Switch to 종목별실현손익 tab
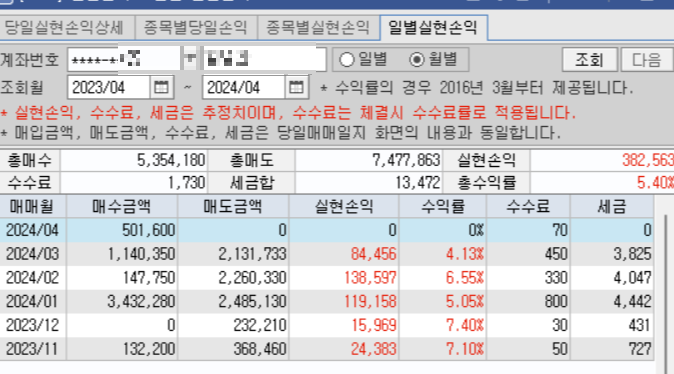 (x=318, y=28)
